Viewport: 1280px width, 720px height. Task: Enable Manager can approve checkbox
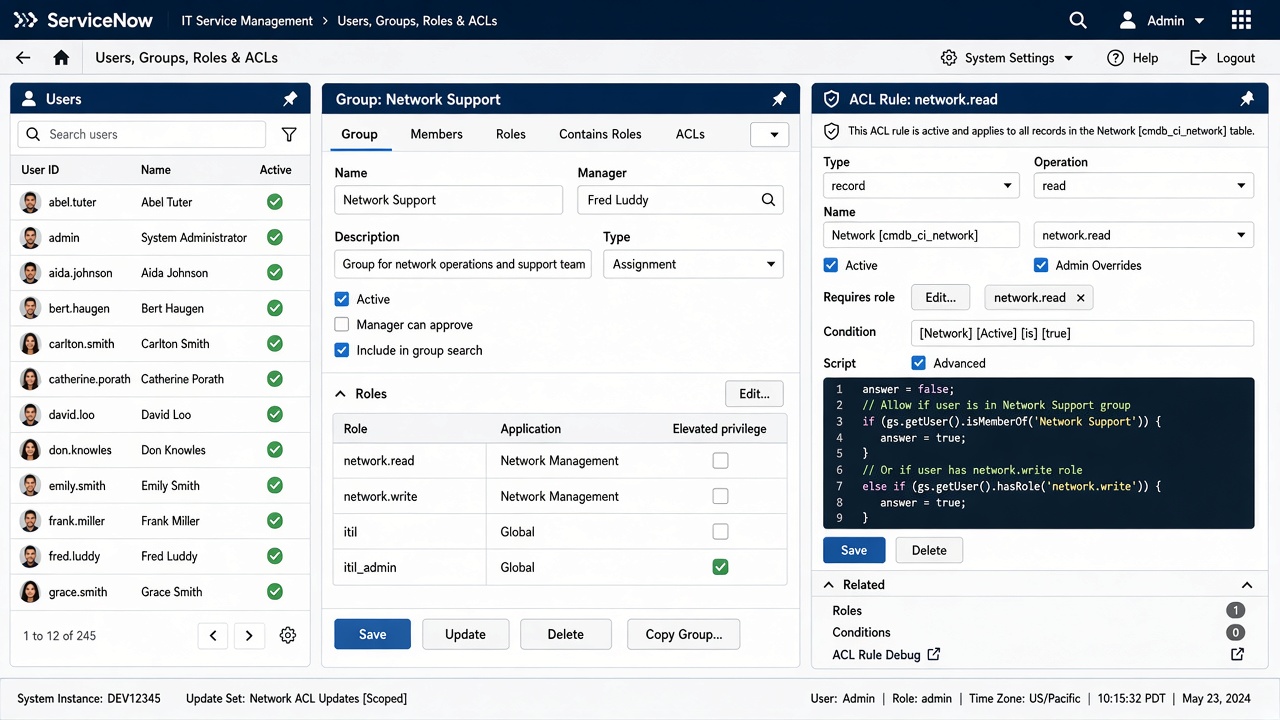tap(342, 325)
